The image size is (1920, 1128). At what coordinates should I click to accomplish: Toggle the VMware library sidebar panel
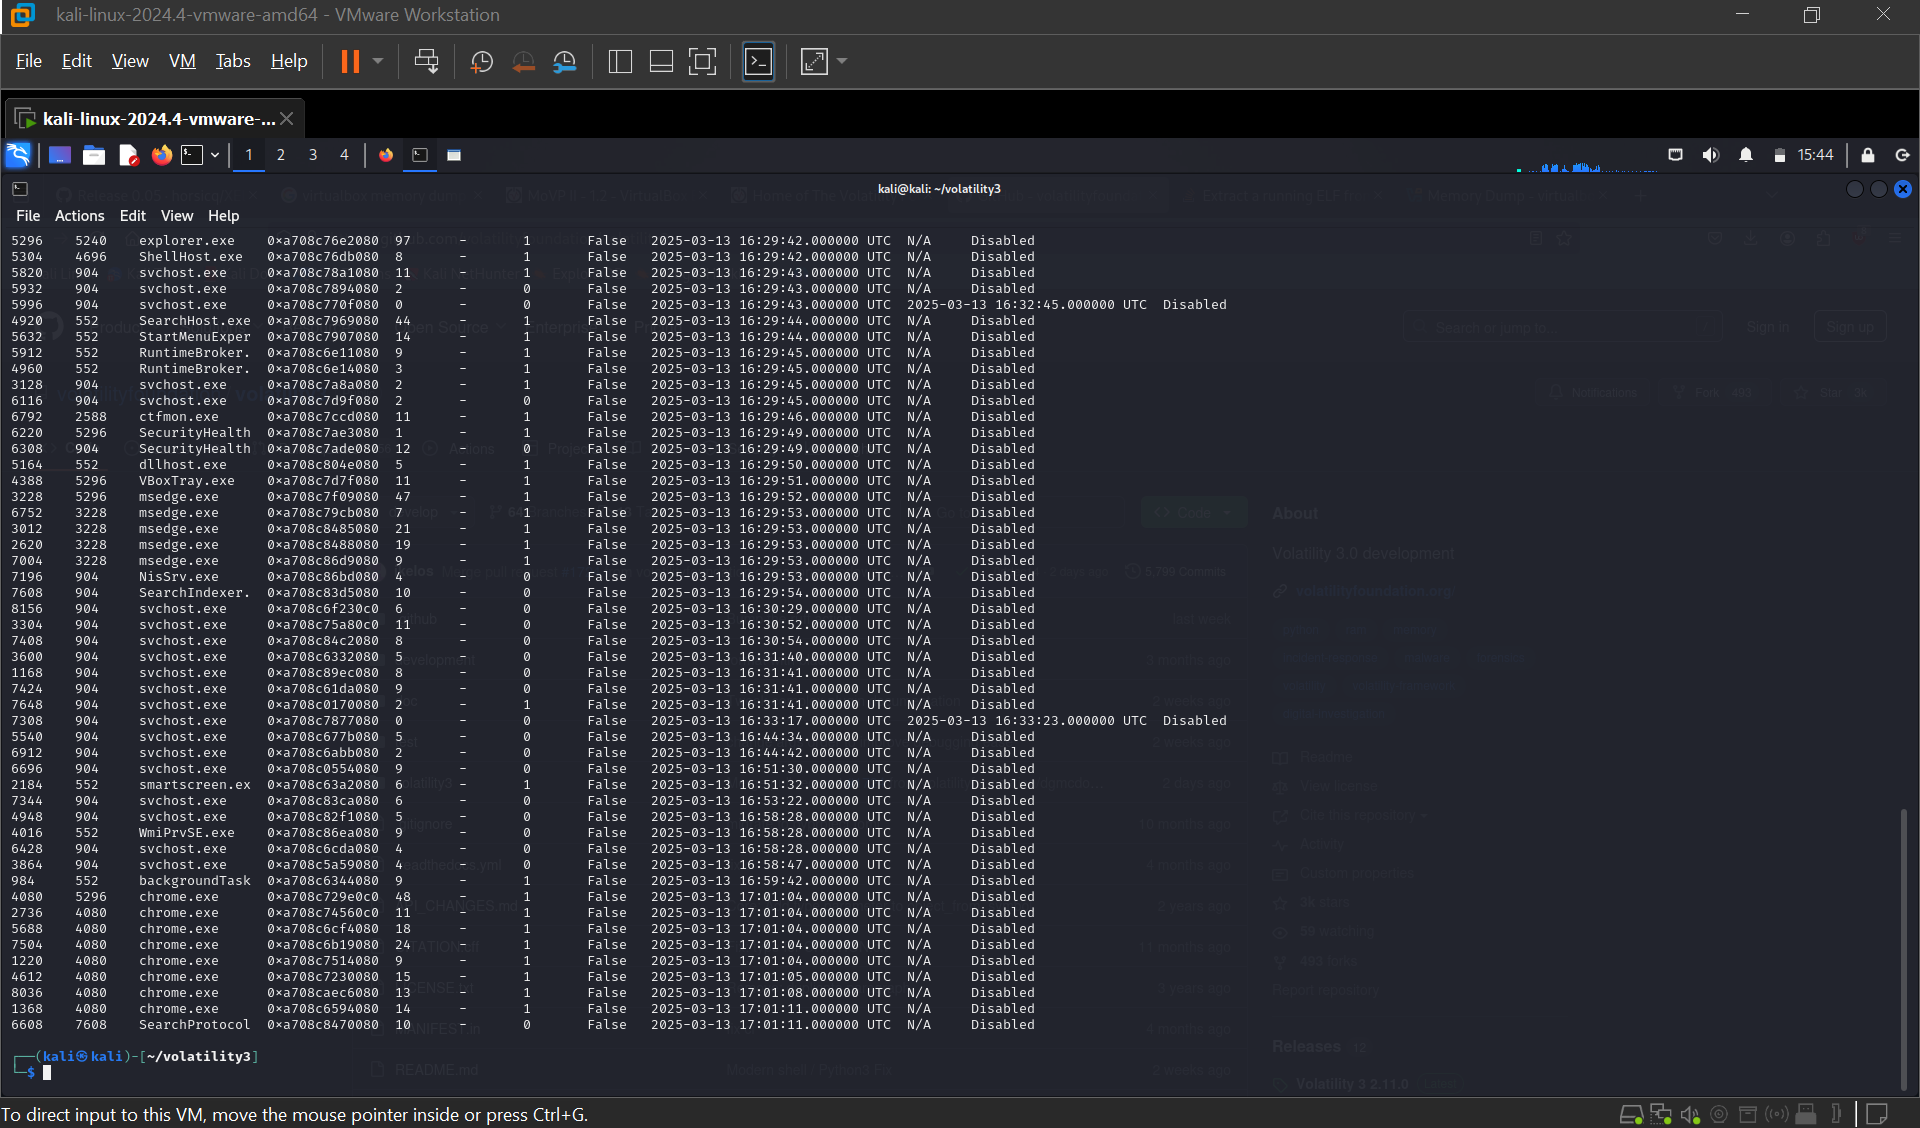(620, 62)
